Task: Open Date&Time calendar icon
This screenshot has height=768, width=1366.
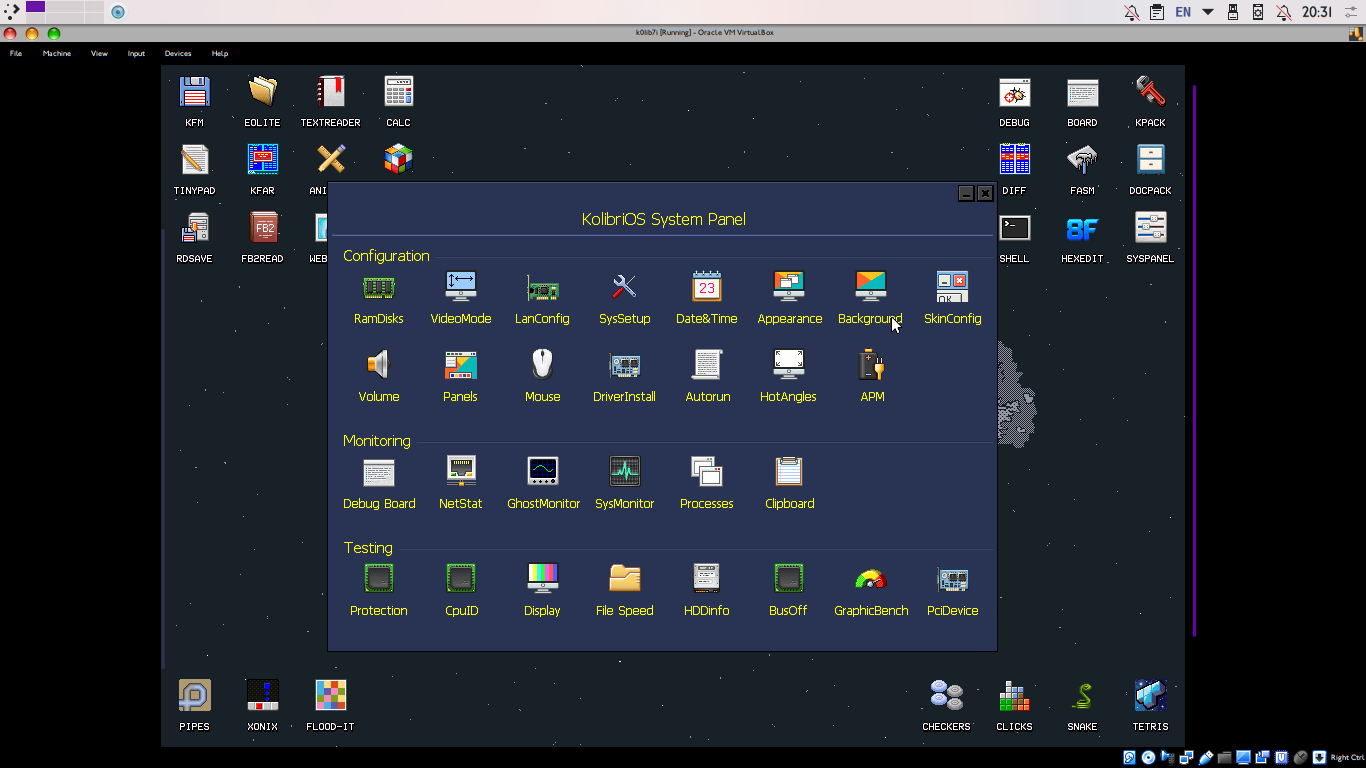Action: point(707,287)
